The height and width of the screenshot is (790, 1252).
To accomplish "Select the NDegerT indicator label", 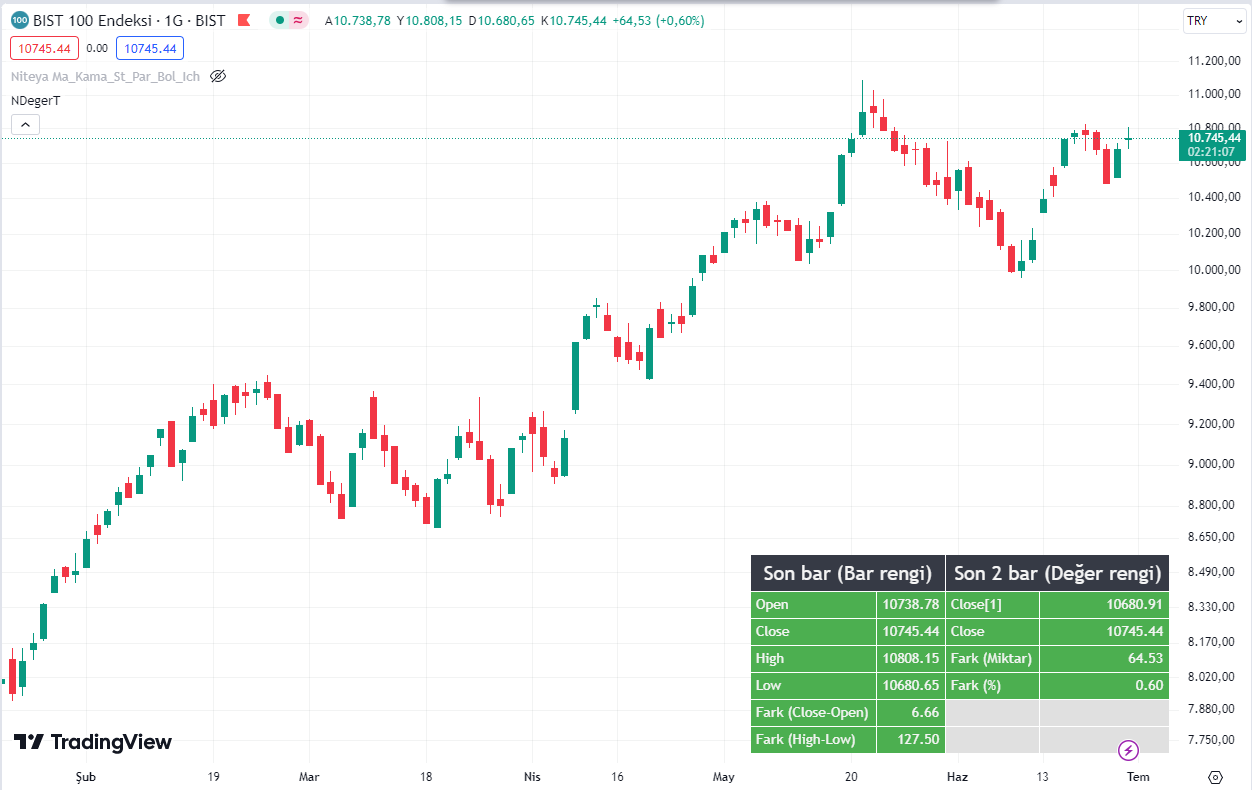I will click(36, 100).
